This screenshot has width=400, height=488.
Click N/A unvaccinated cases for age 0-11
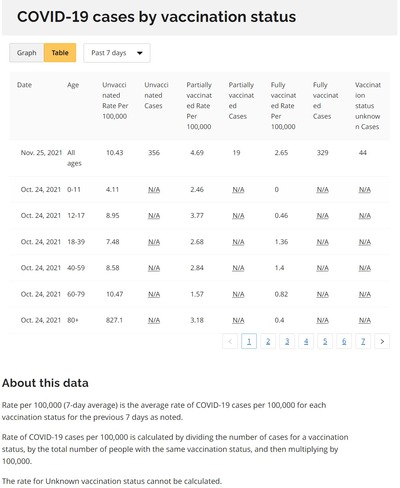154,190
